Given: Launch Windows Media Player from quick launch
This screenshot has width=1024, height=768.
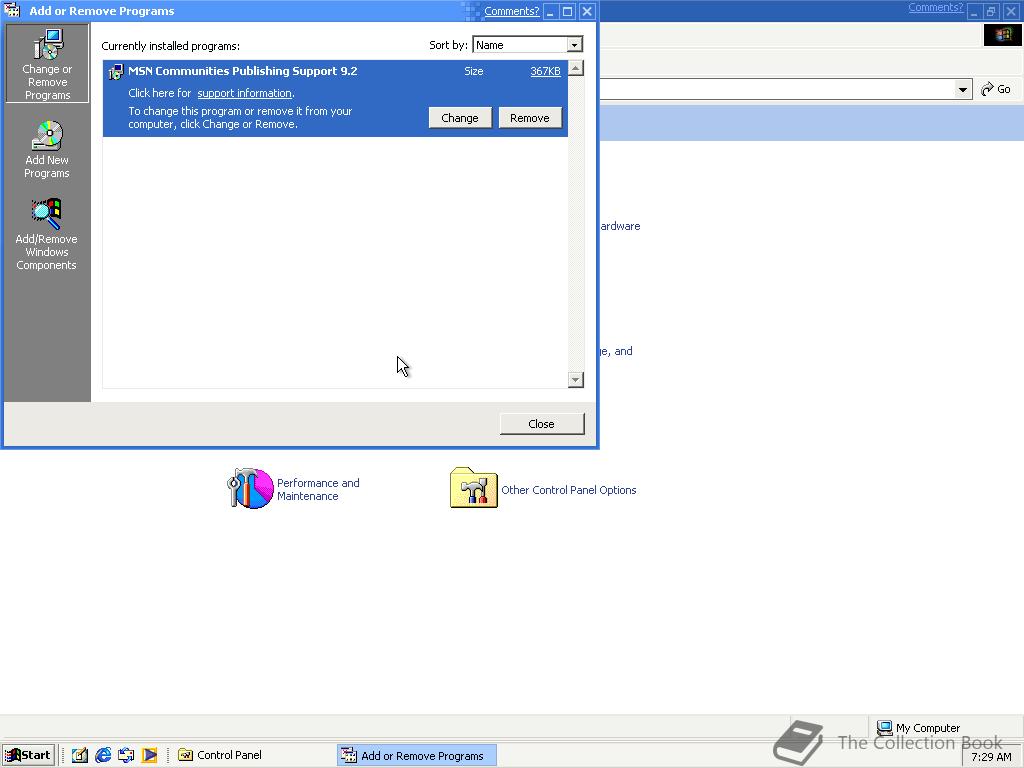Looking at the screenshot, I should tap(150, 755).
